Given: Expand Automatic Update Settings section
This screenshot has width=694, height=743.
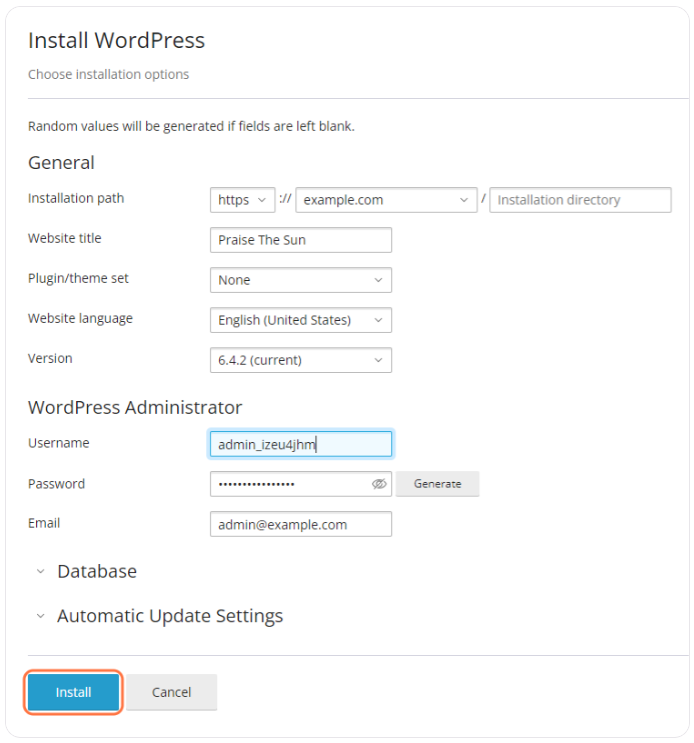Looking at the screenshot, I should pyautogui.click(x=160, y=616).
